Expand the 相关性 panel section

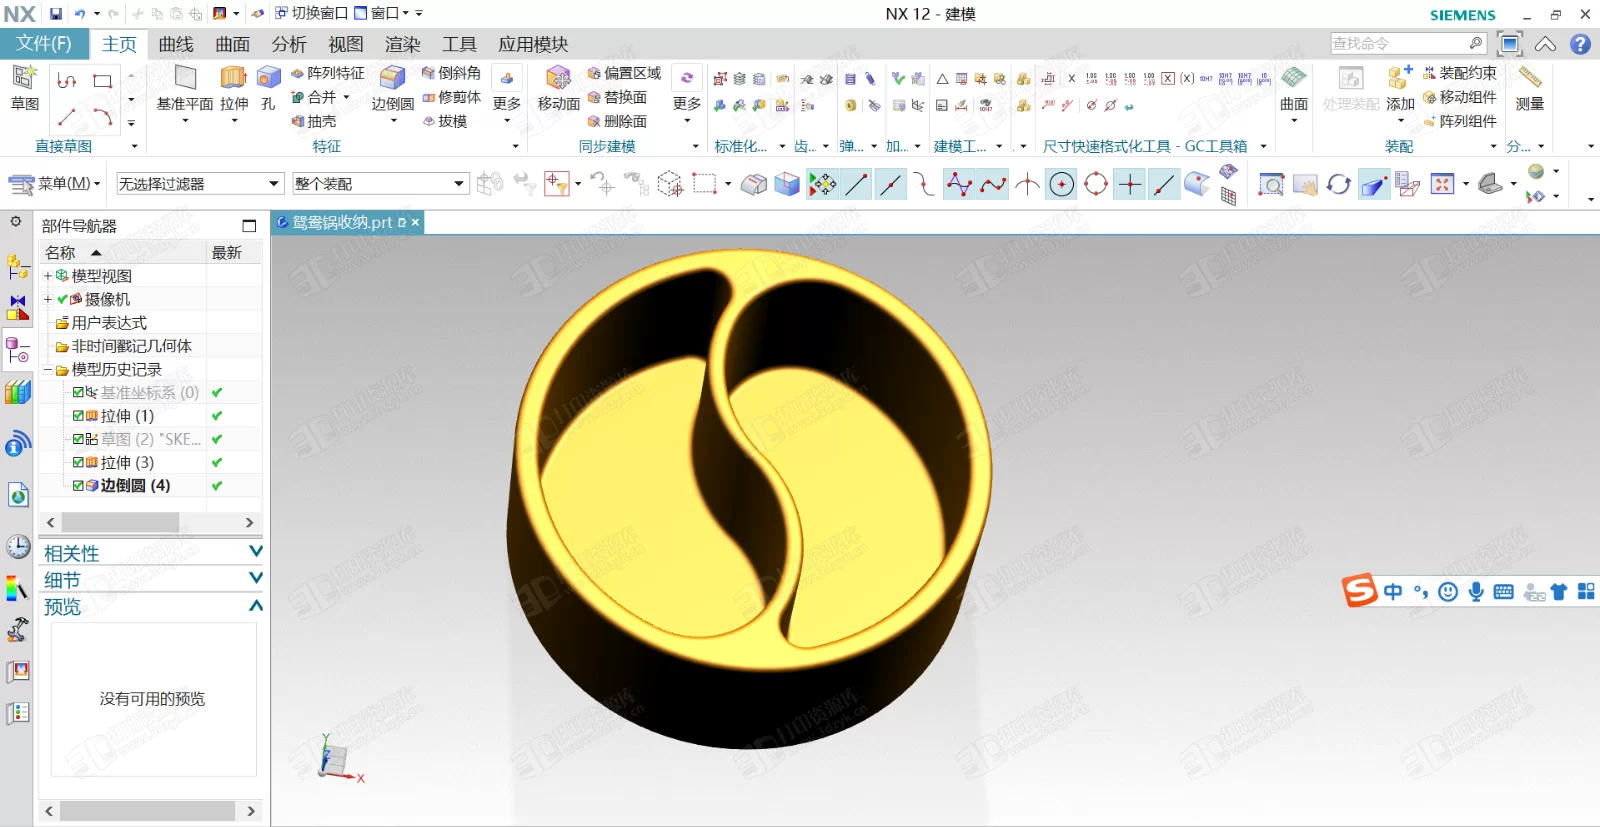coord(255,552)
